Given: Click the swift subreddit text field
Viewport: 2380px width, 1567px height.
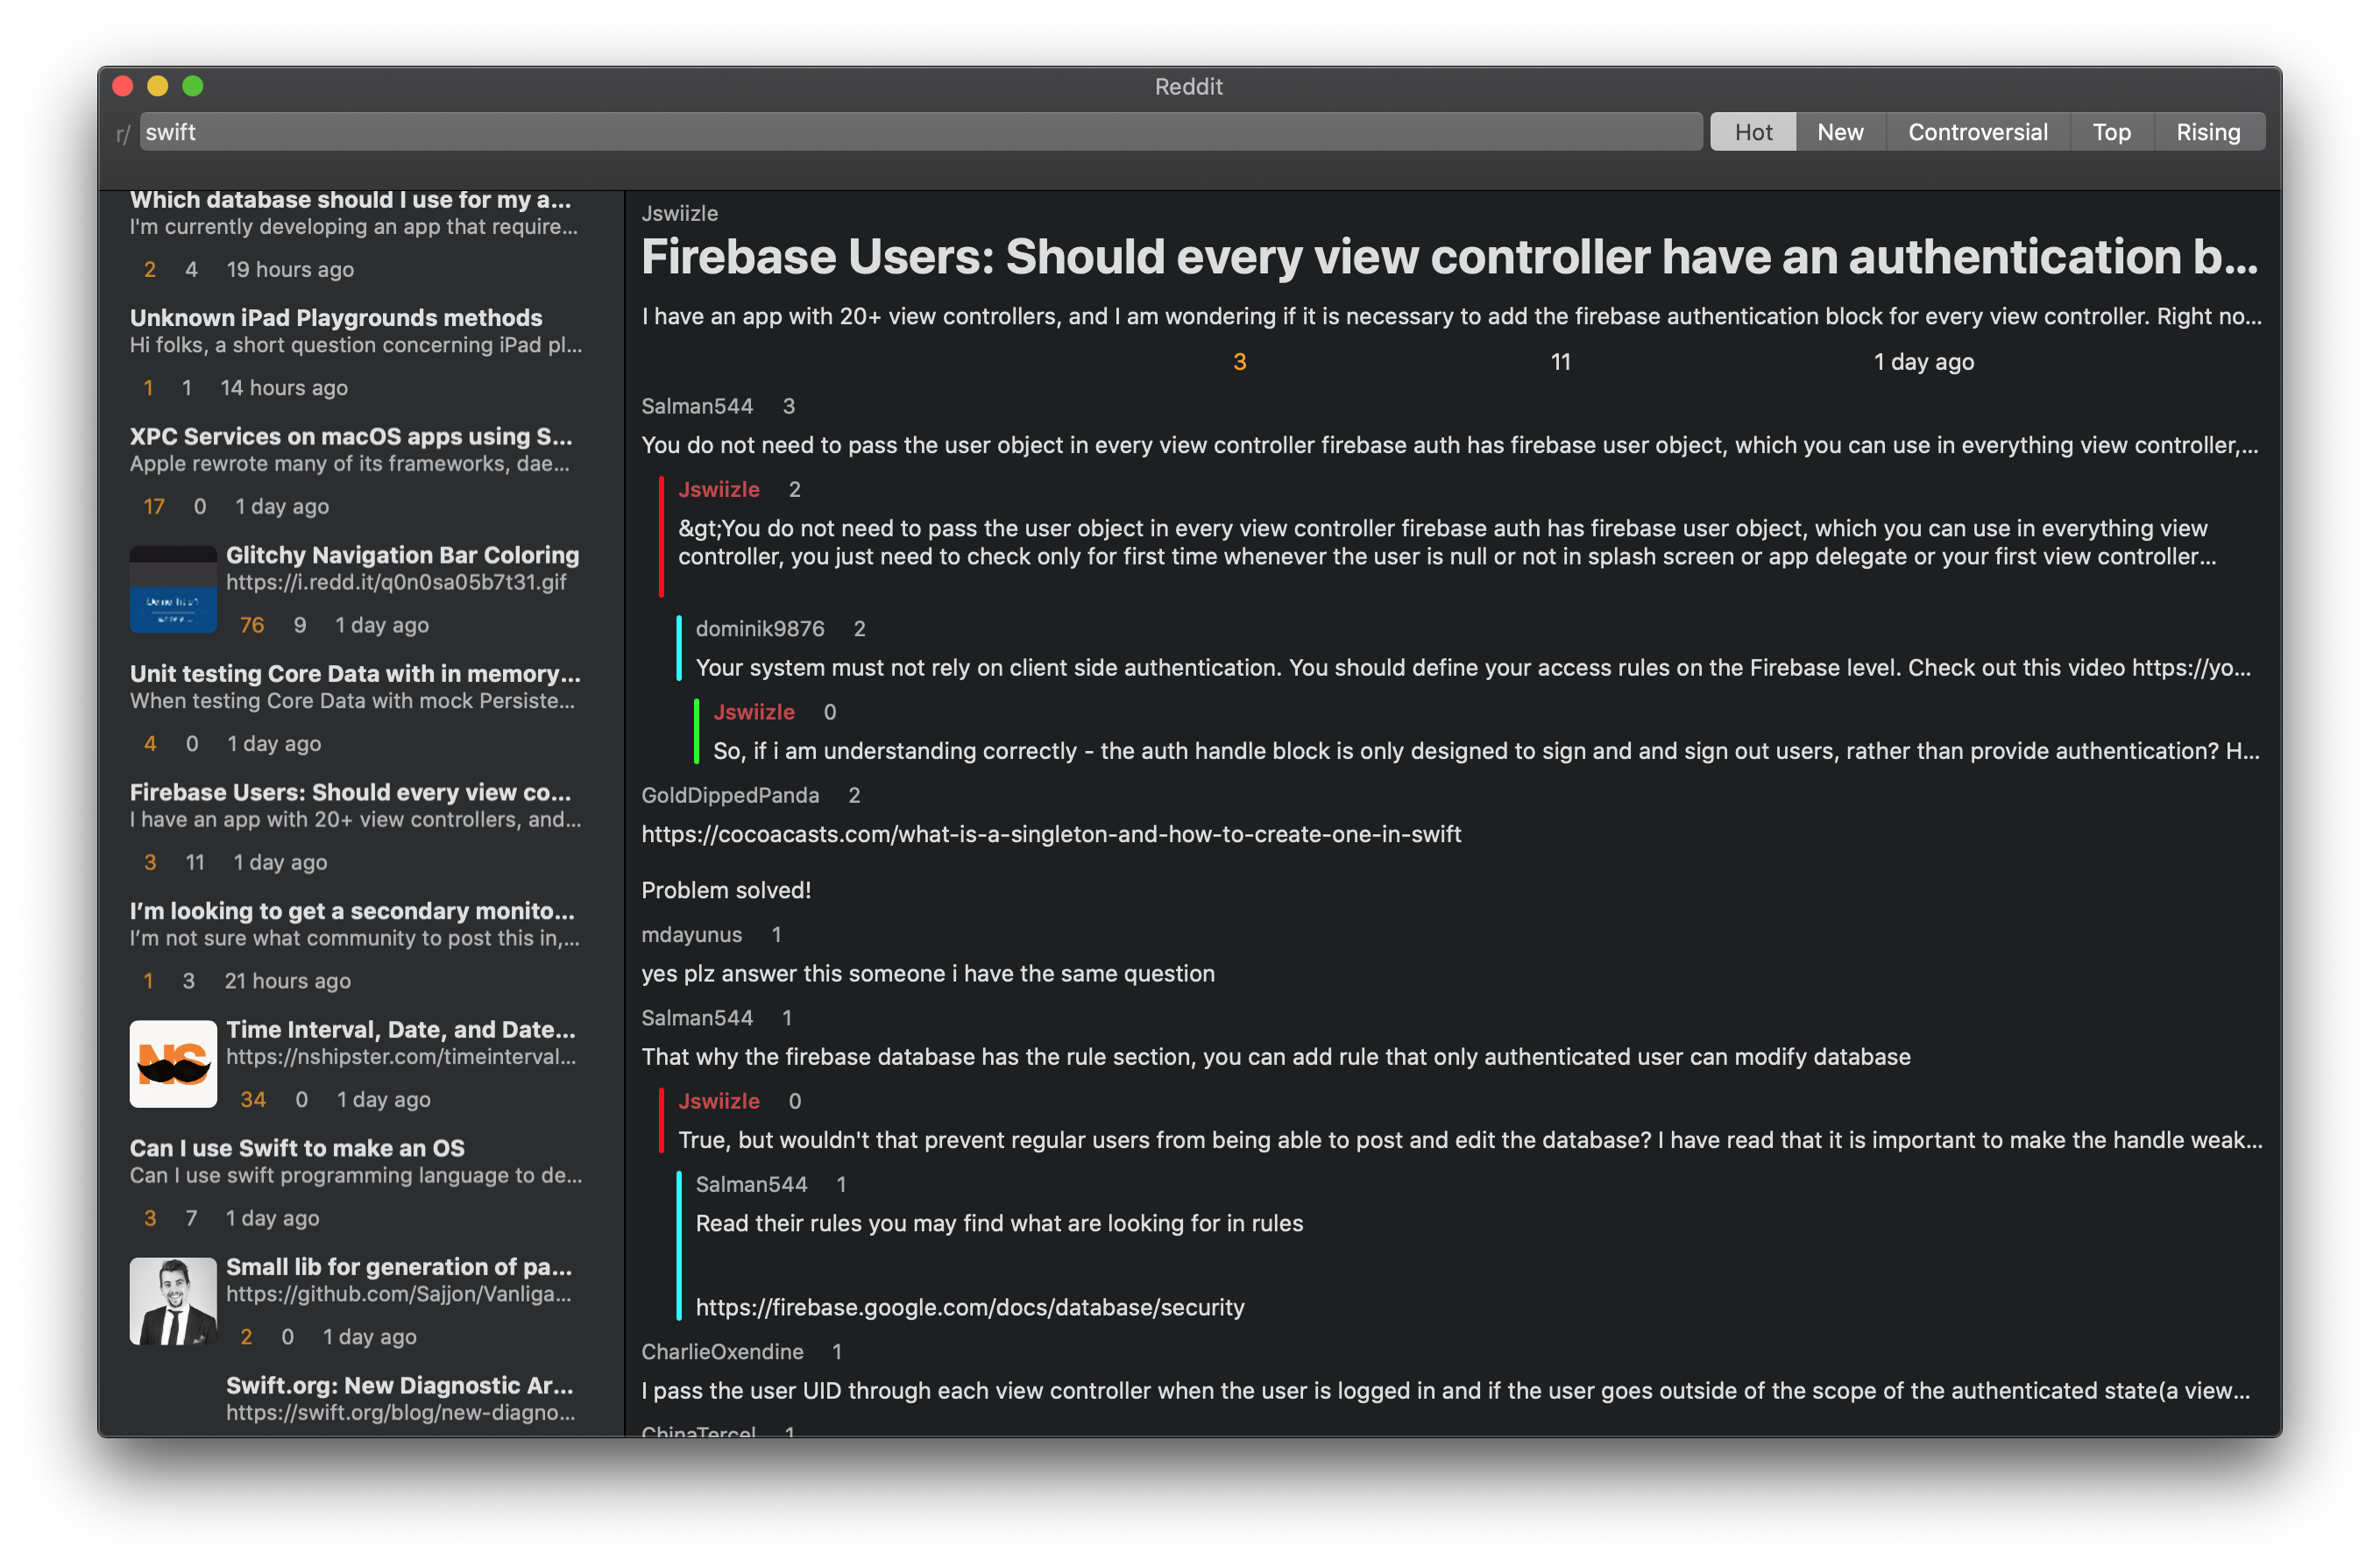Looking at the screenshot, I should pyautogui.click(x=920, y=132).
